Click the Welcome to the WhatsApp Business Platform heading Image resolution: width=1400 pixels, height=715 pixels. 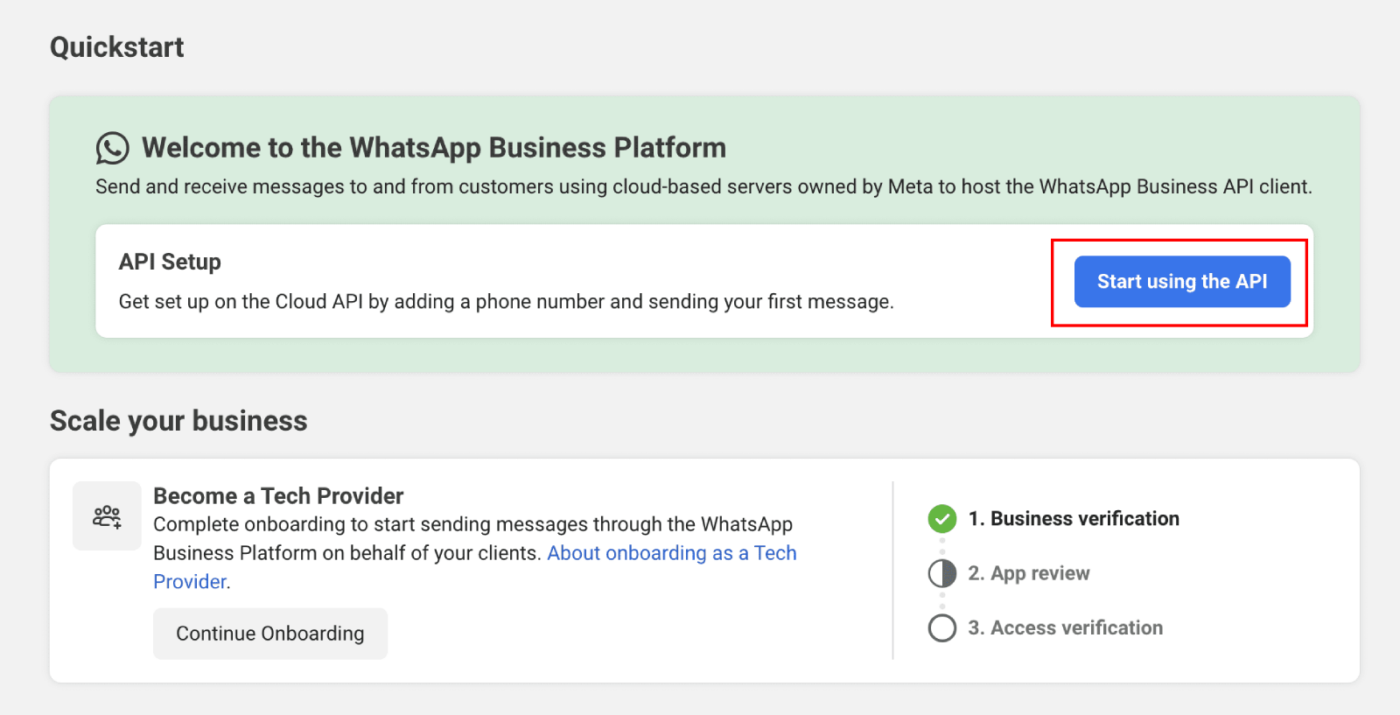click(x=434, y=148)
